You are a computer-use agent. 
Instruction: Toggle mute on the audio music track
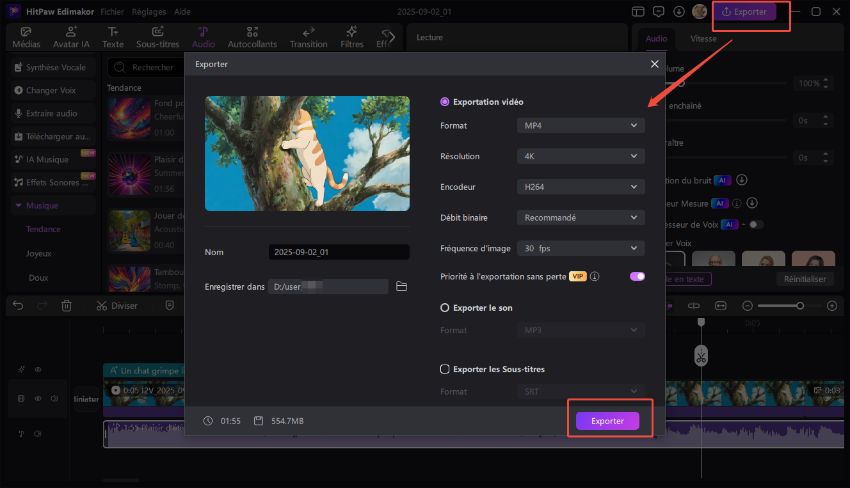38,434
